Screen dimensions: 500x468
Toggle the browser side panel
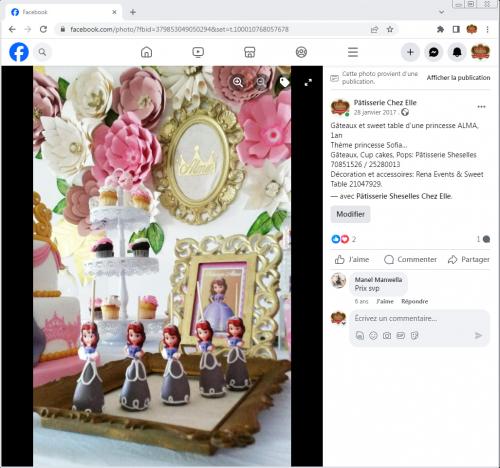coord(456,29)
